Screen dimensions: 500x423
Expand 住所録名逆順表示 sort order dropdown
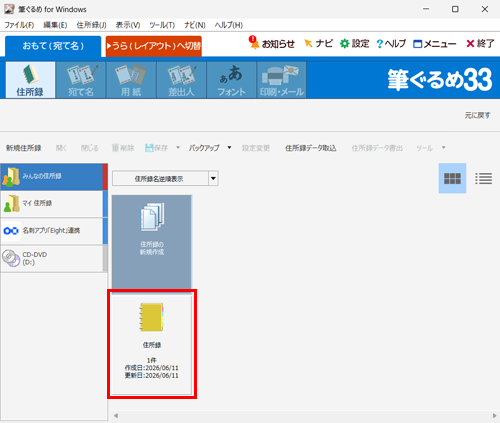tap(213, 178)
